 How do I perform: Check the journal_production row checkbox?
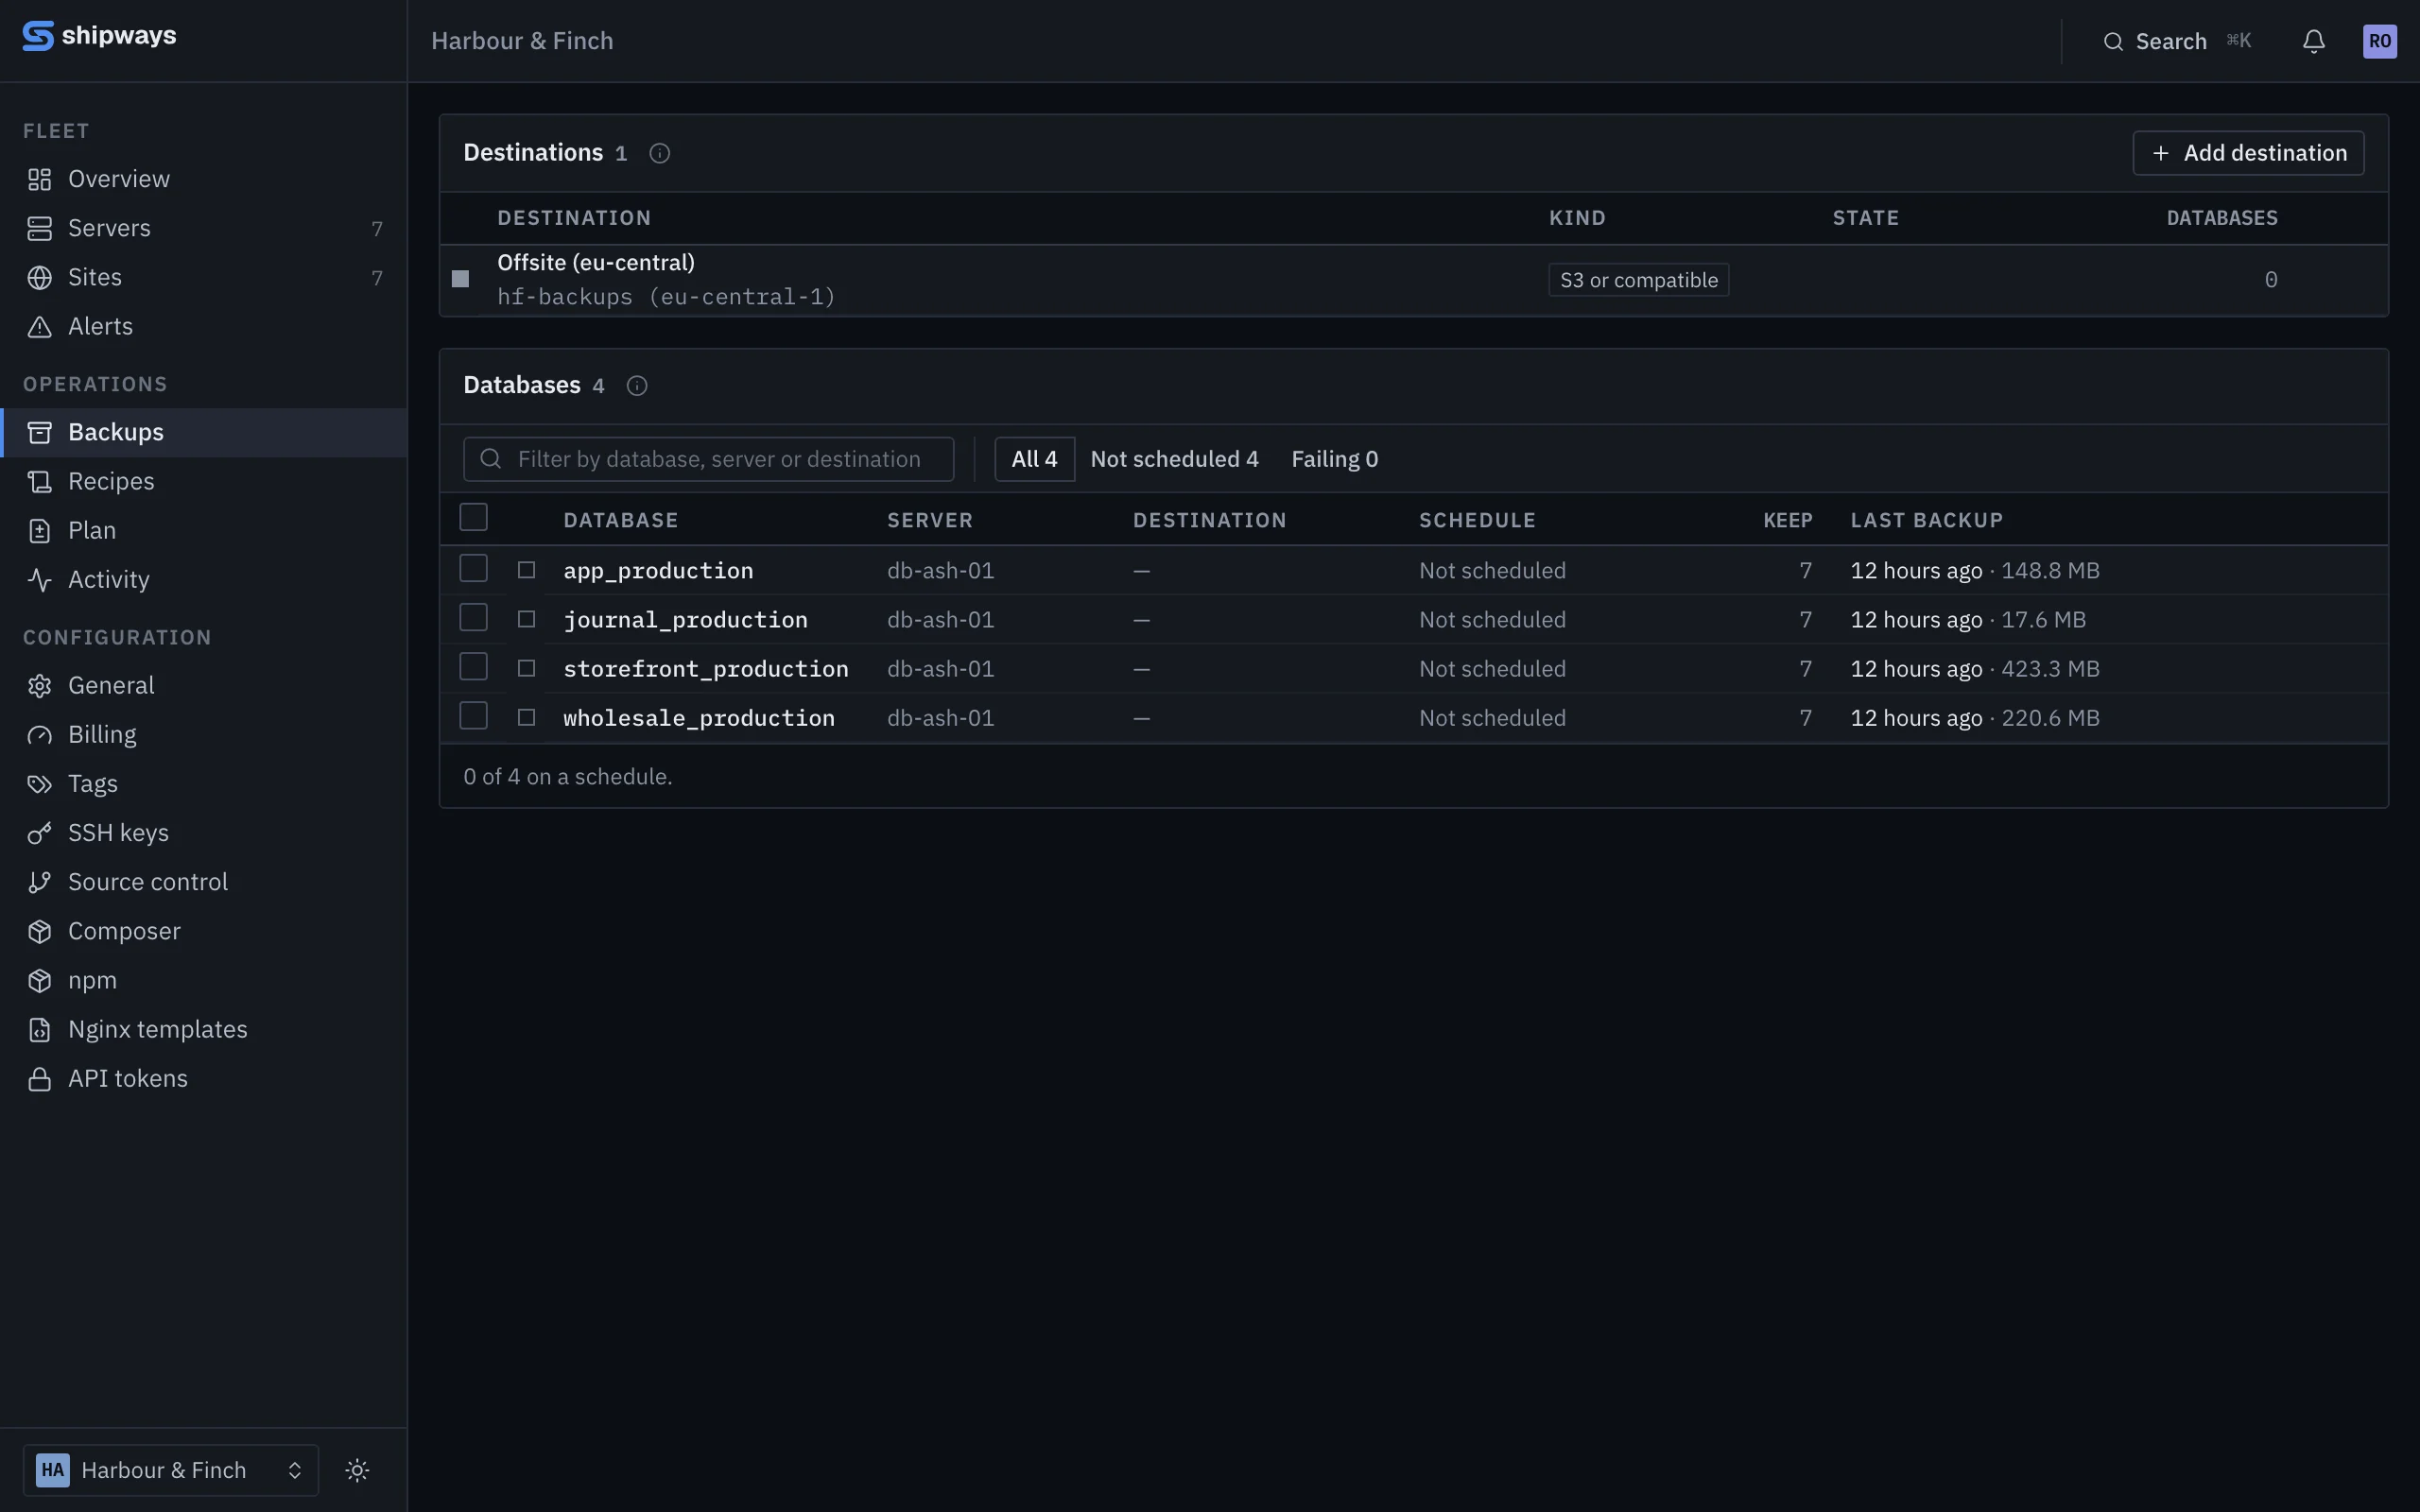pos(473,617)
